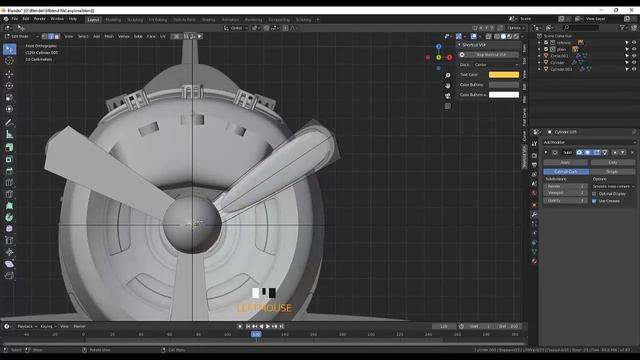Open the Render menu
640x360 pixels.
click(x=40, y=19)
